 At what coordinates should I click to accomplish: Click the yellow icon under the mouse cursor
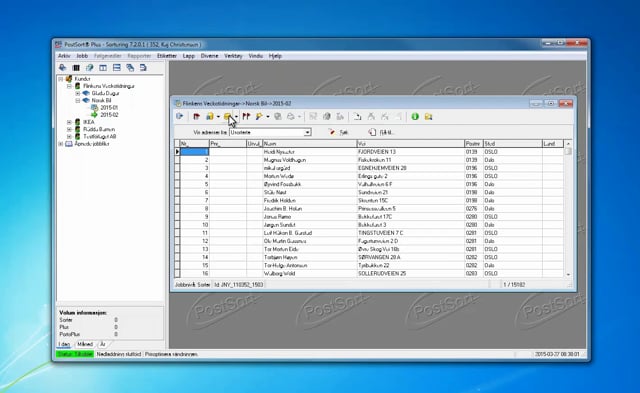point(228,117)
